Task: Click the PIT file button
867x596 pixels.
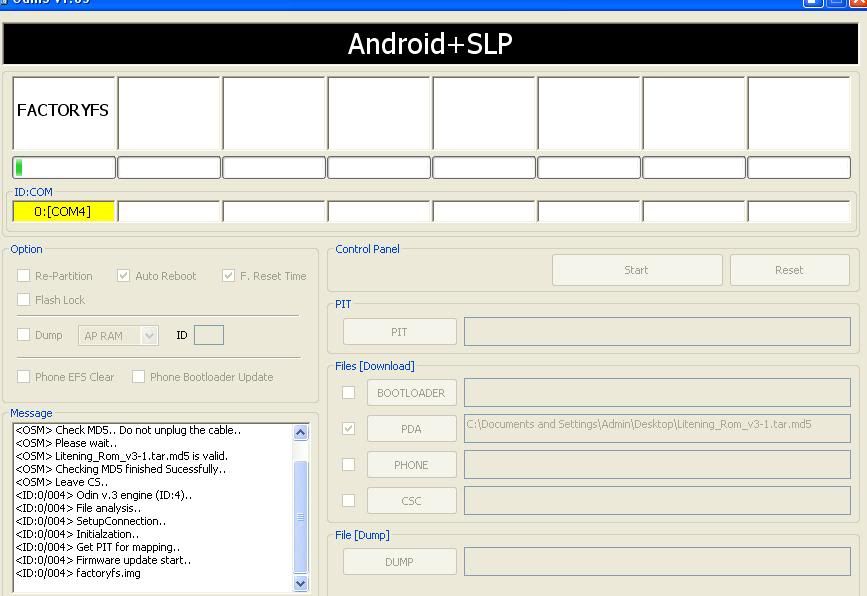Action: click(399, 332)
